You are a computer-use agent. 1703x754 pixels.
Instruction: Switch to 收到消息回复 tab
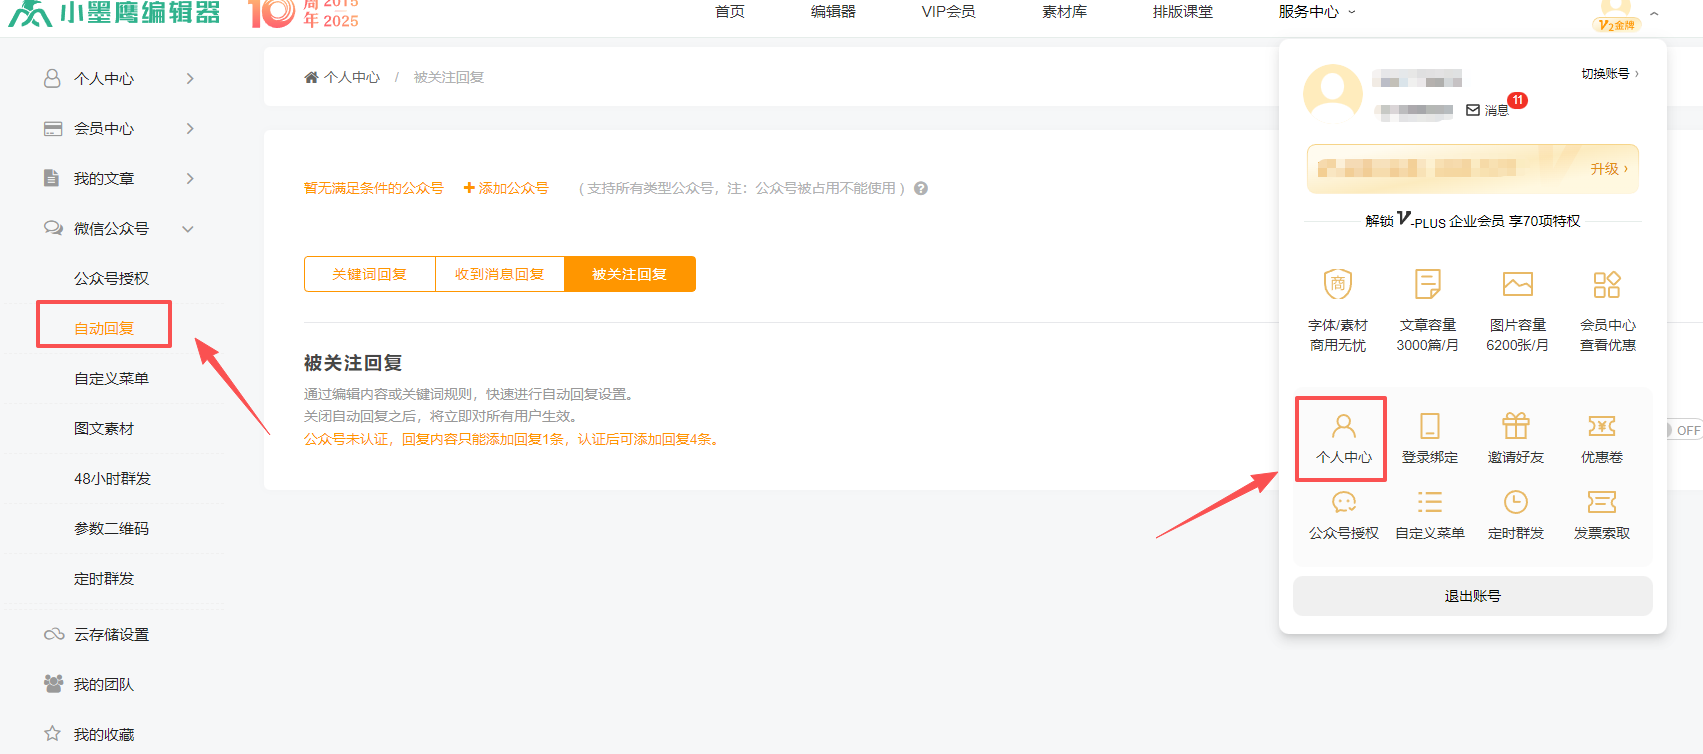tap(500, 274)
